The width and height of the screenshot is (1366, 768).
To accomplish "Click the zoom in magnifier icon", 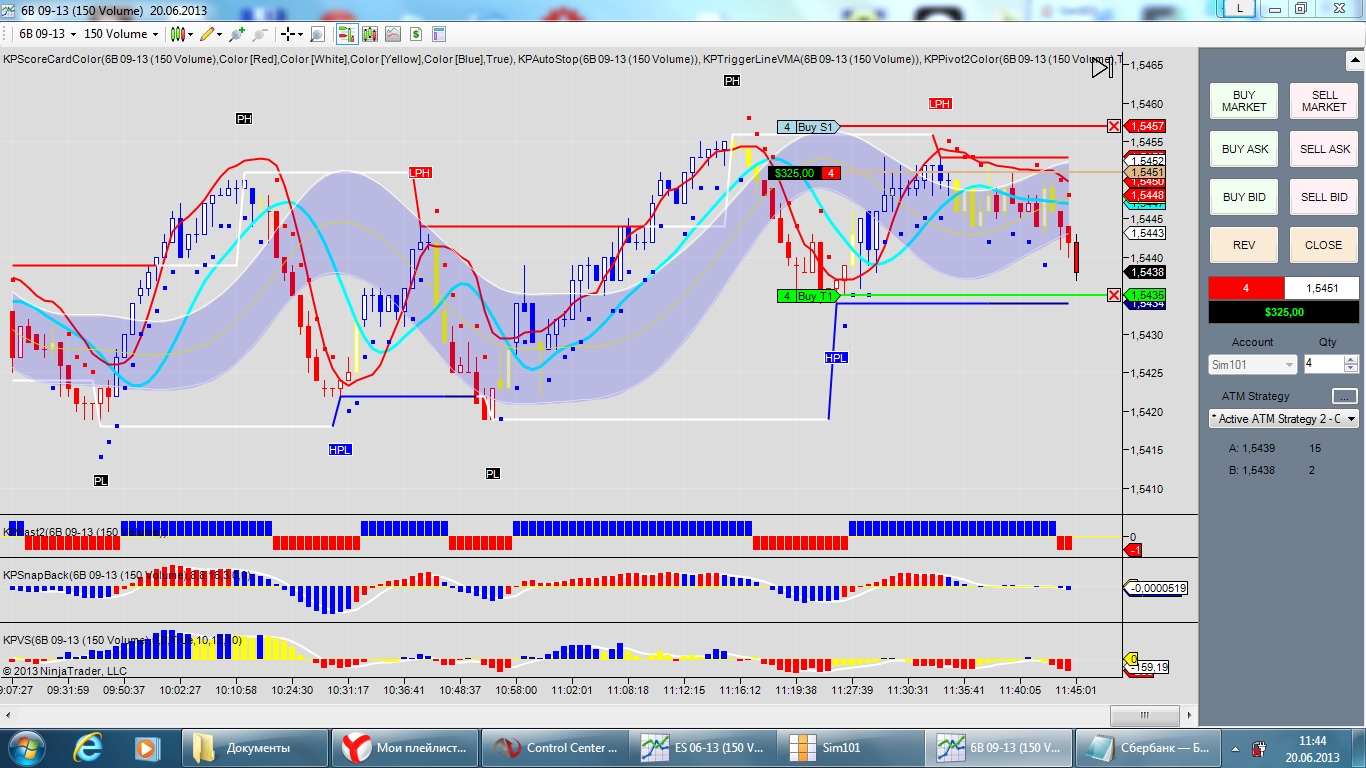I will point(237,34).
